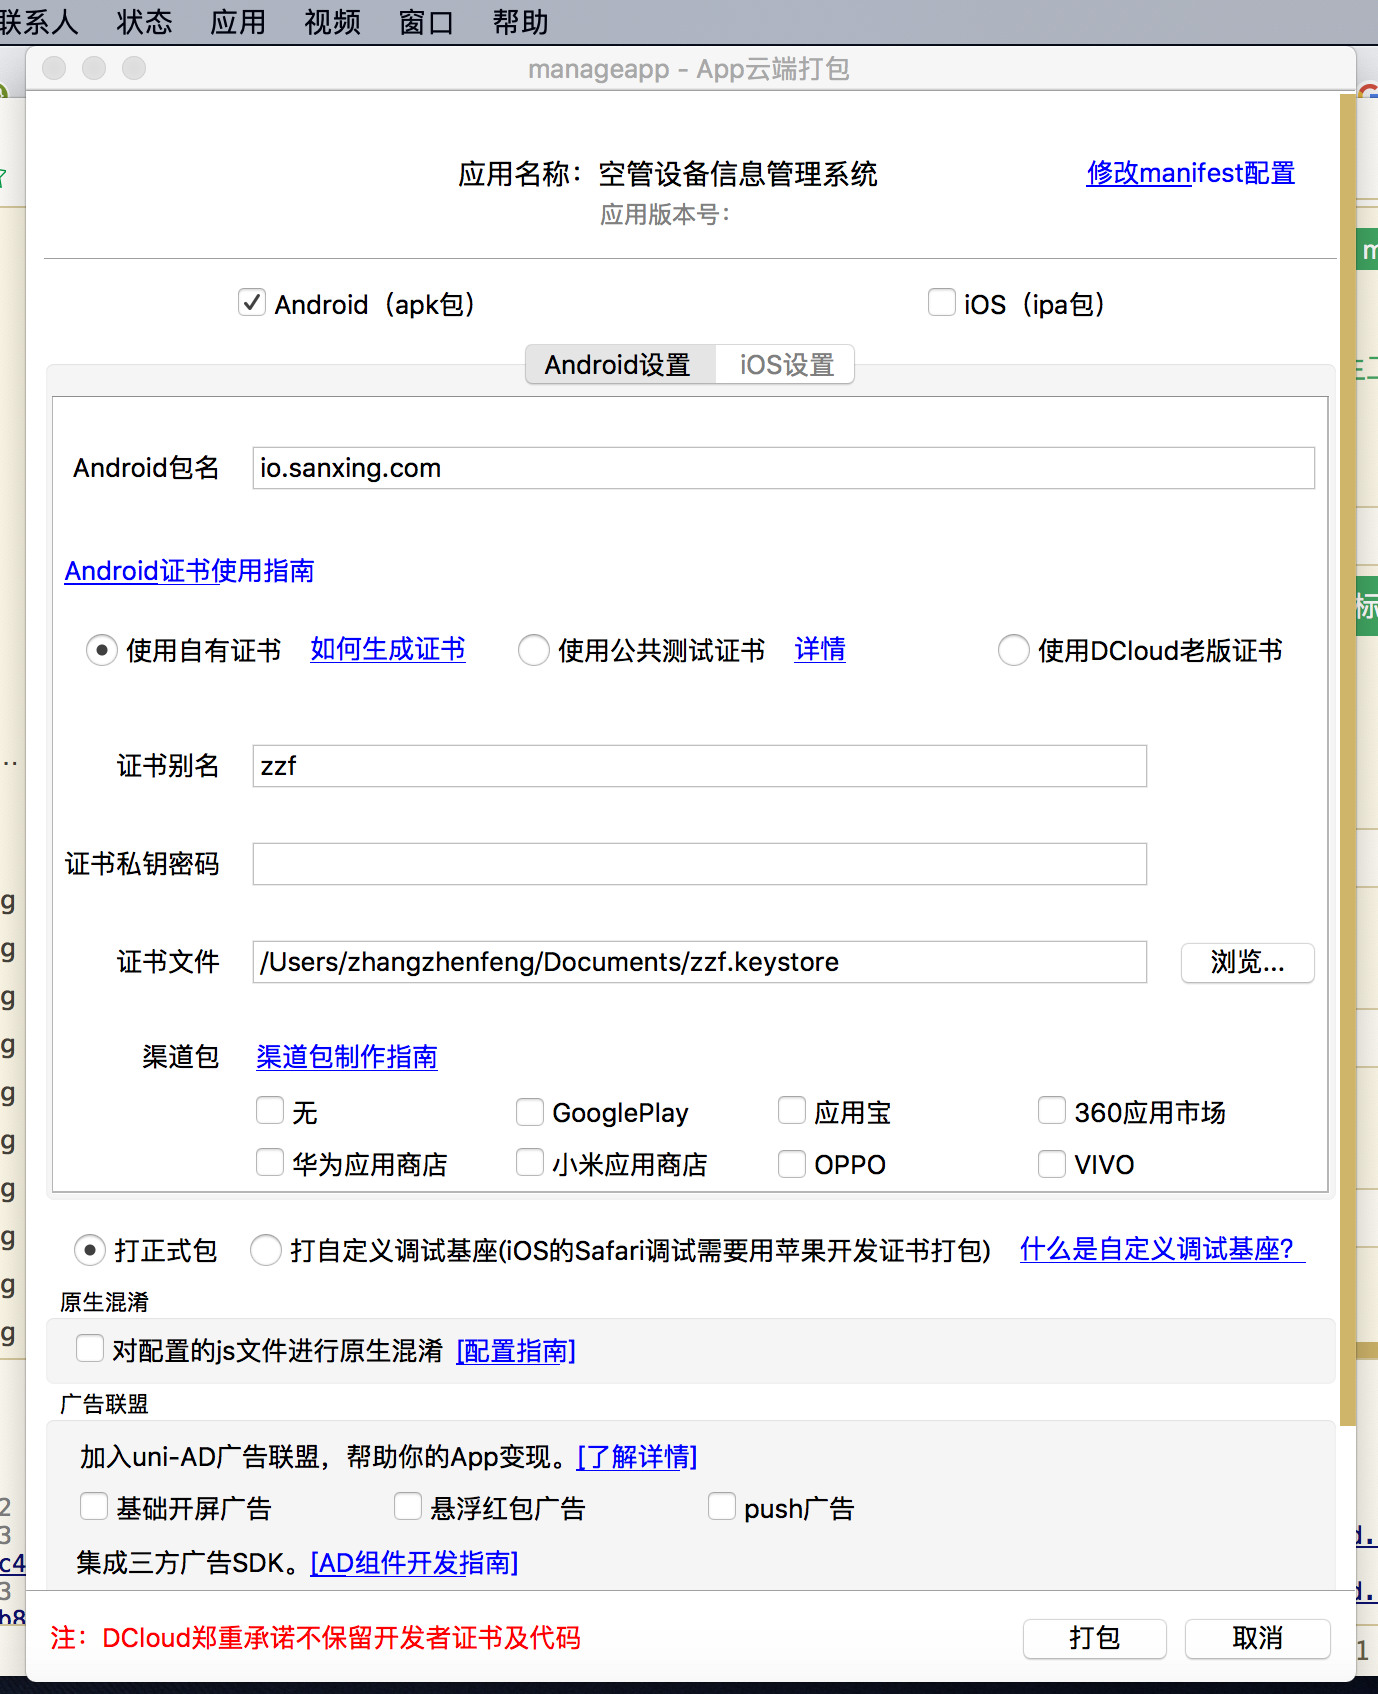Open the 状态 menu

click(144, 21)
